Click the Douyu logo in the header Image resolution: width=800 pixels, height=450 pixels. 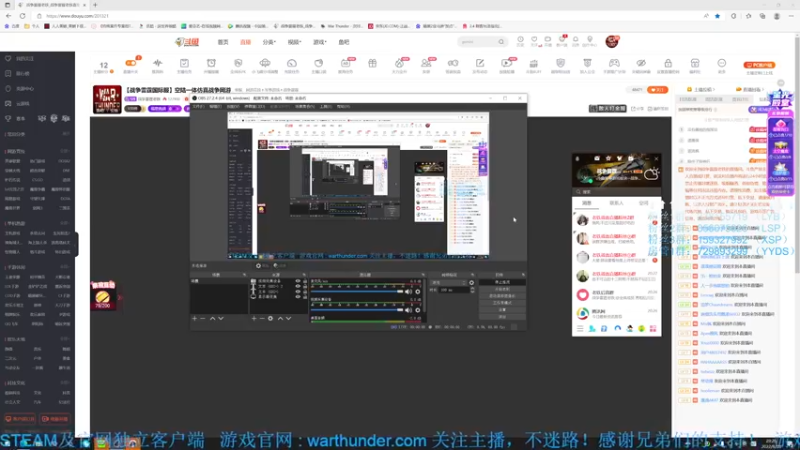pos(187,42)
